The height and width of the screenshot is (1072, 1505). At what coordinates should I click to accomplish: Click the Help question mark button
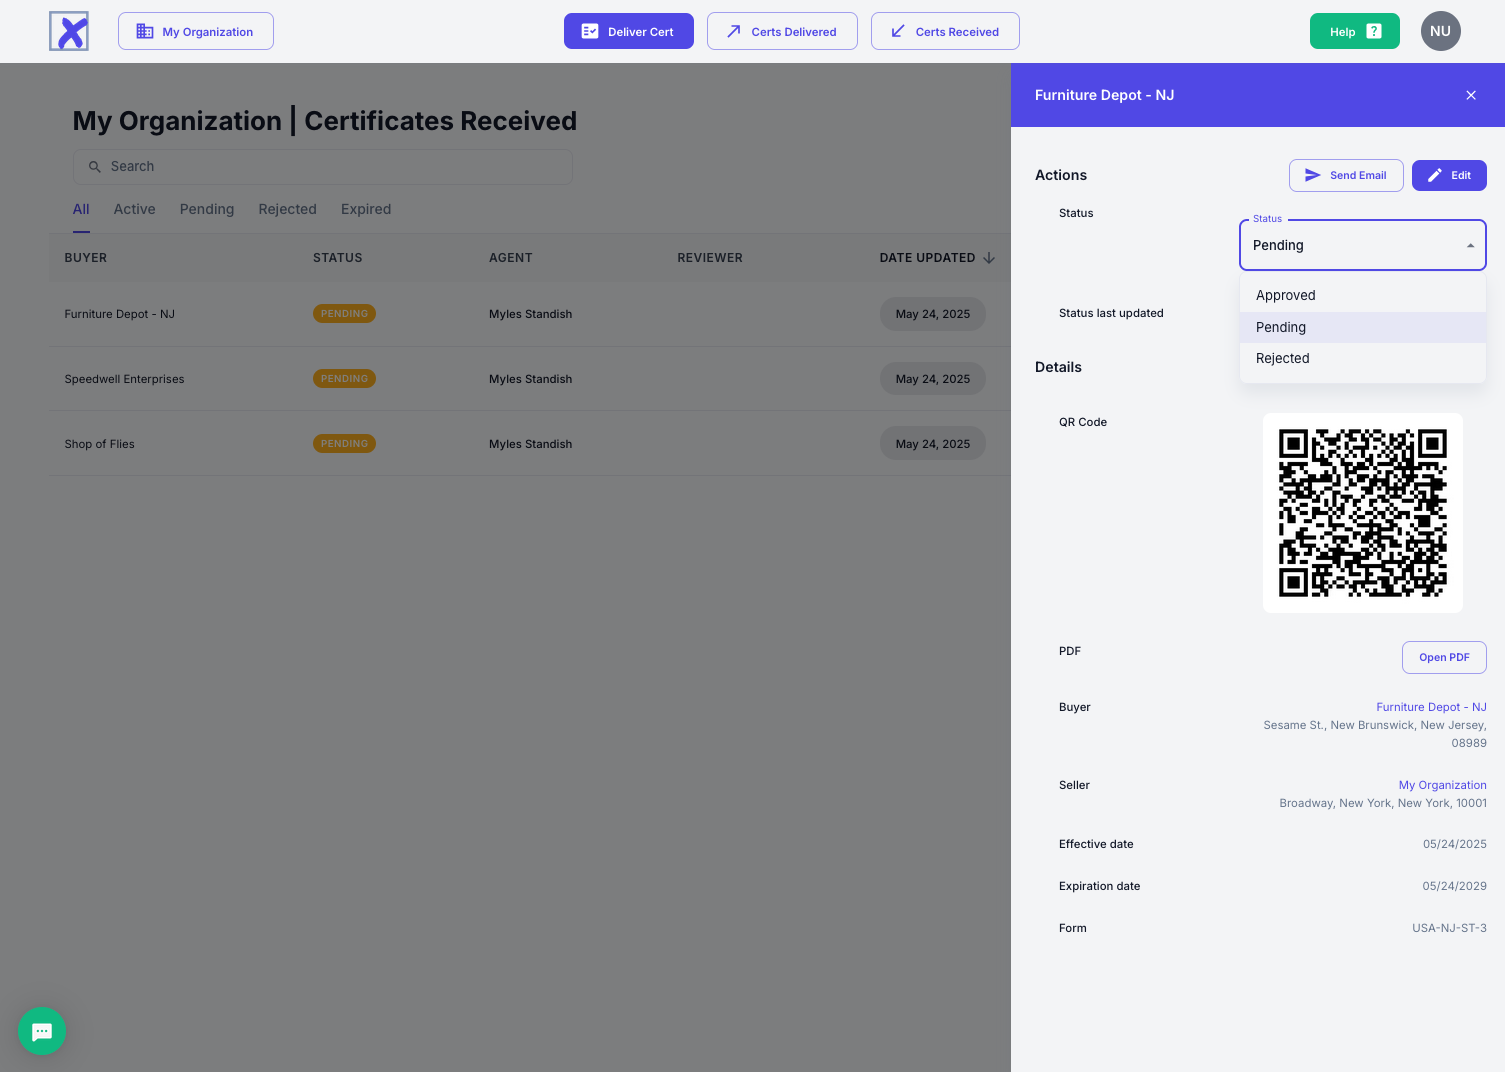pos(1354,31)
